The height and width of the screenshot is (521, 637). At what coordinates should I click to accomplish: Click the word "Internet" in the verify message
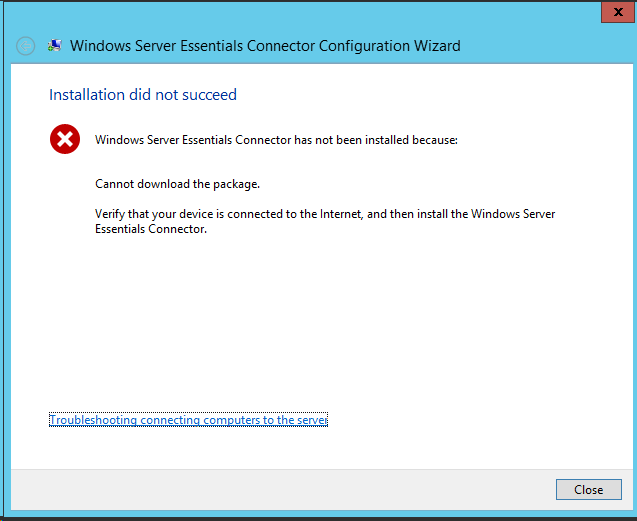(x=341, y=214)
